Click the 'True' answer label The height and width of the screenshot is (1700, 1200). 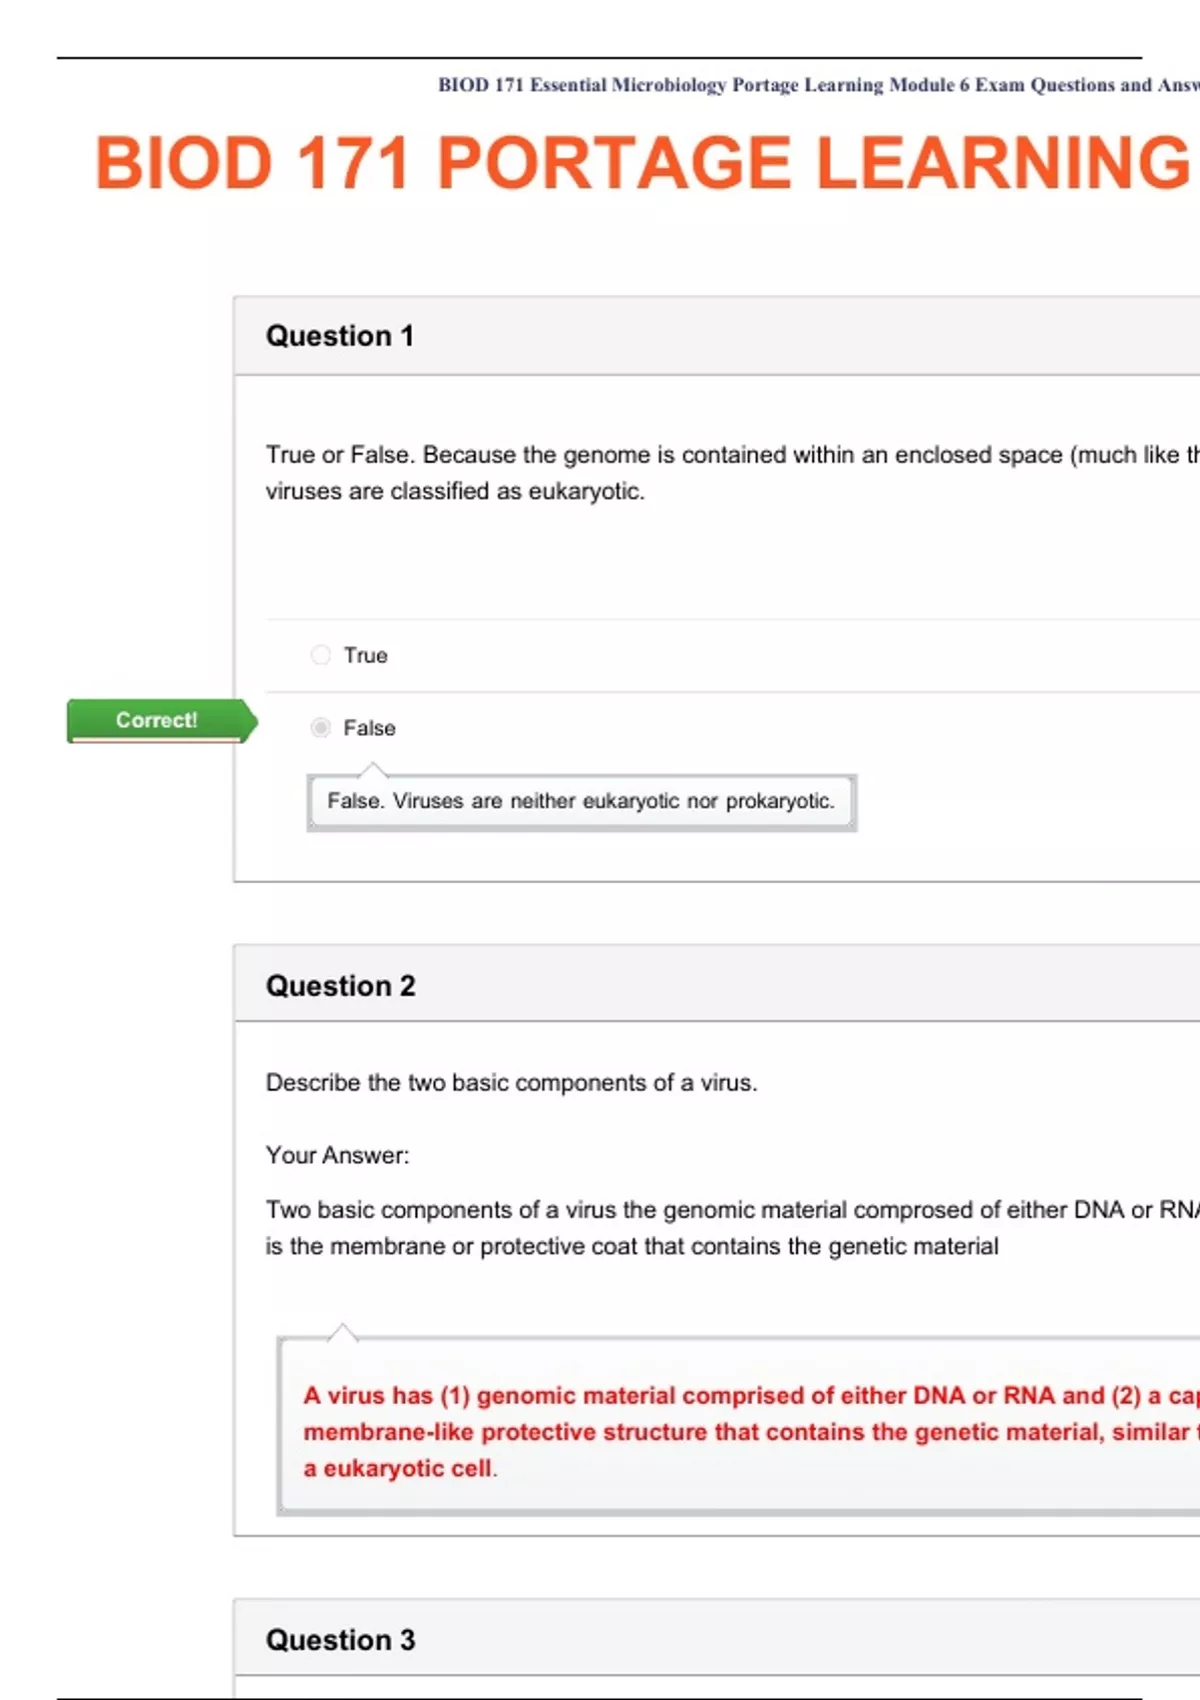tap(366, 655)
